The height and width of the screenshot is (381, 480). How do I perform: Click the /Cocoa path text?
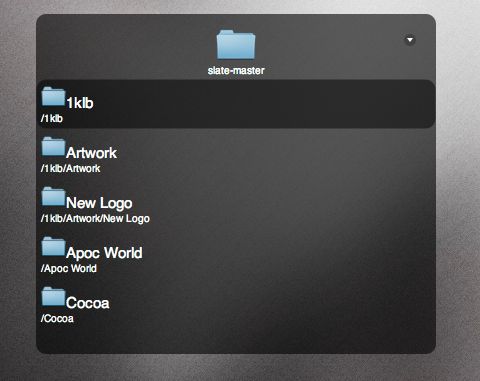(57, 318)
